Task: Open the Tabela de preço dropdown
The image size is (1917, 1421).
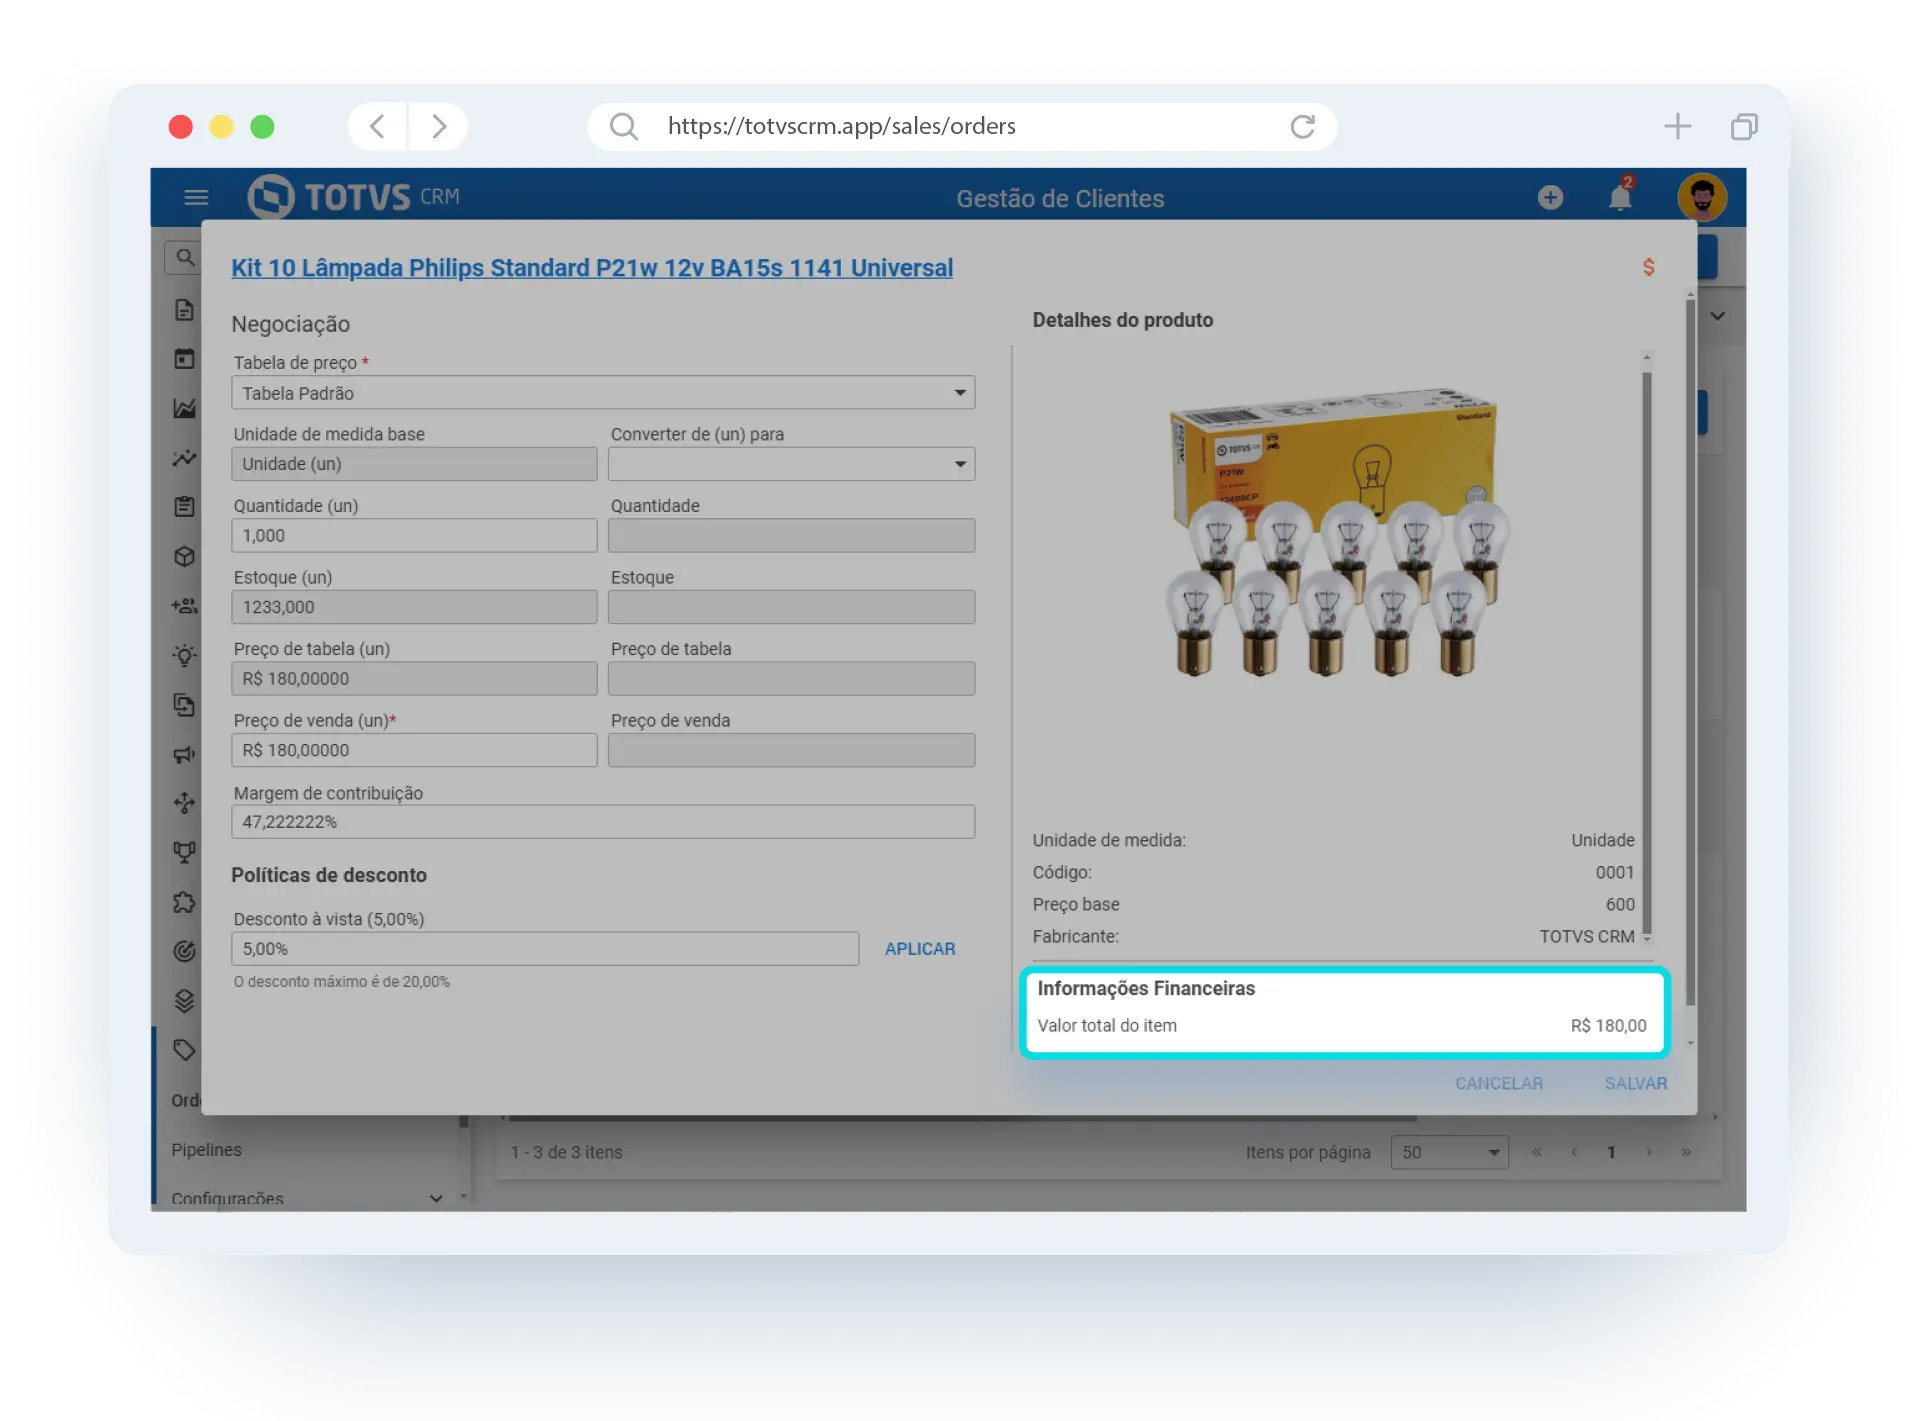Action: (603, 392)
